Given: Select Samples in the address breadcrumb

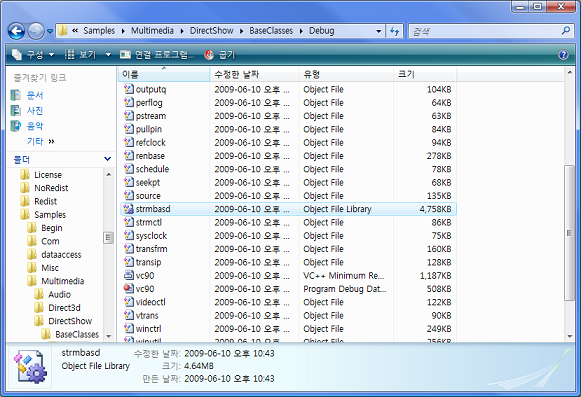Looking at the screenshot, I should point(99,31).
